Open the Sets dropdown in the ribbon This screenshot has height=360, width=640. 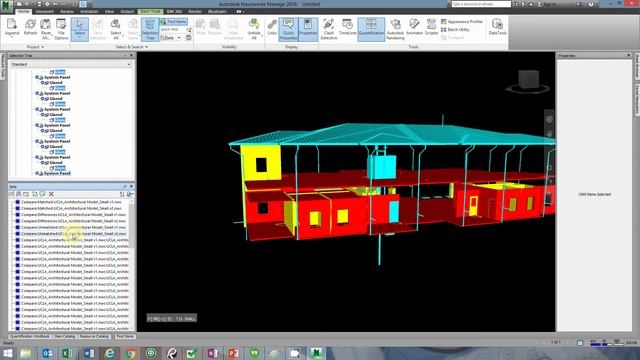pyautogui.click(x=171, y=38)
